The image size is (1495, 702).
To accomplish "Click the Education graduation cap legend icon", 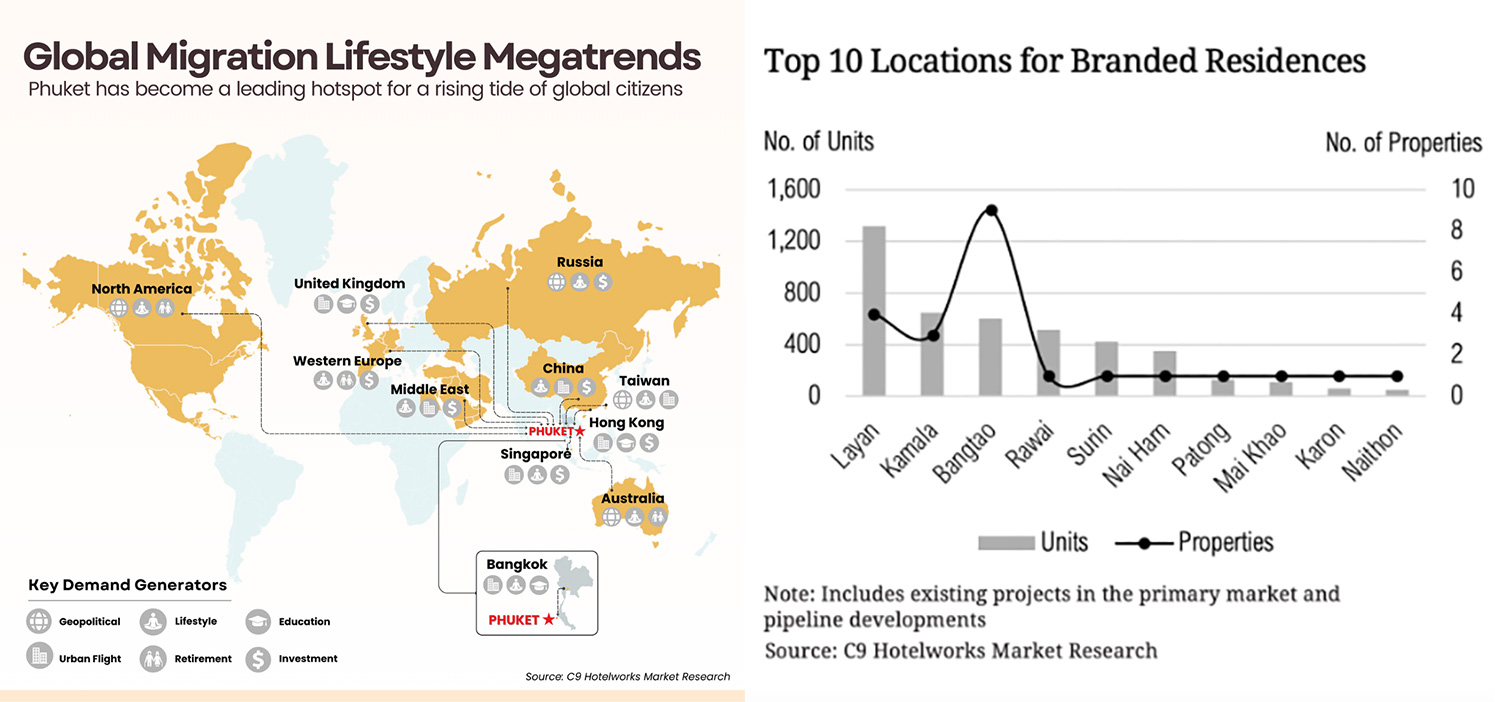I will click(258, 621).
